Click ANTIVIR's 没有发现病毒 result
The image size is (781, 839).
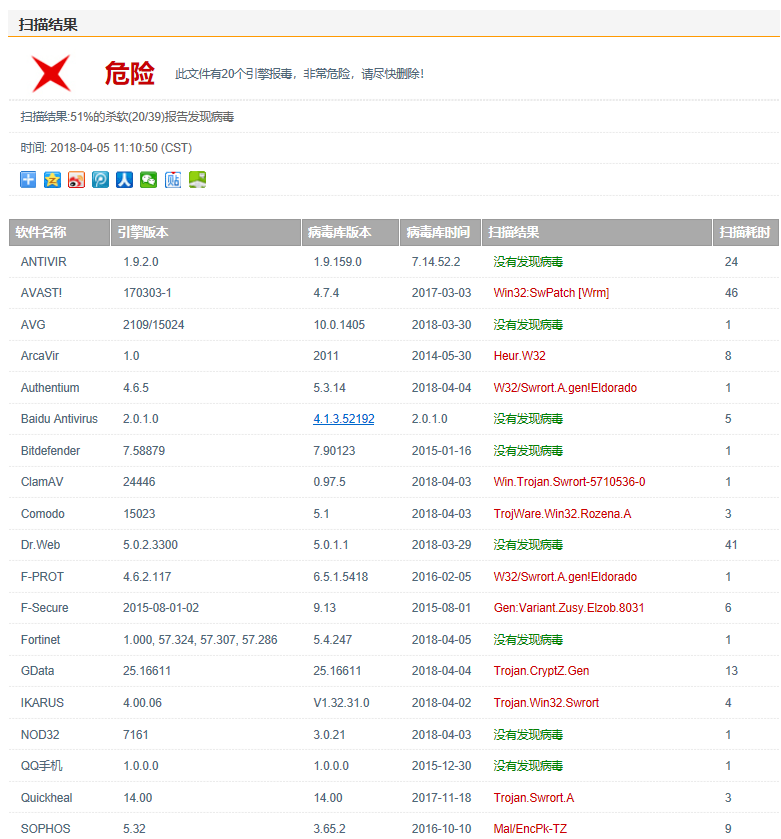[528, 262]
